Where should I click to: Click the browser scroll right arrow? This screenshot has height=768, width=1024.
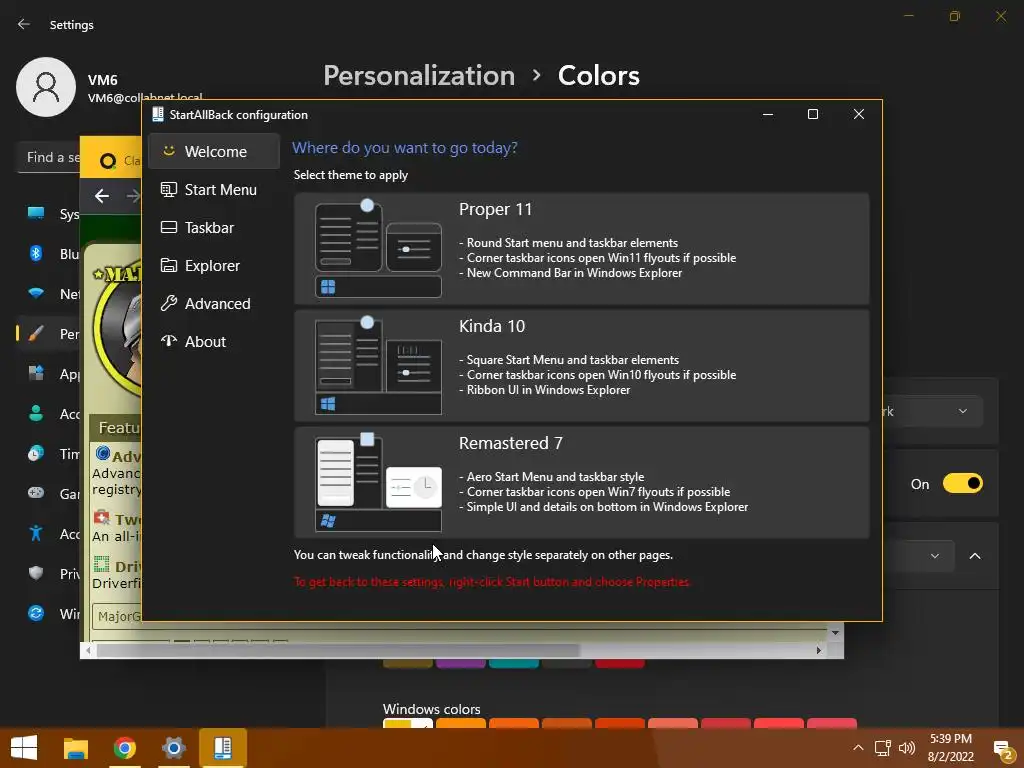click(818, 650)
